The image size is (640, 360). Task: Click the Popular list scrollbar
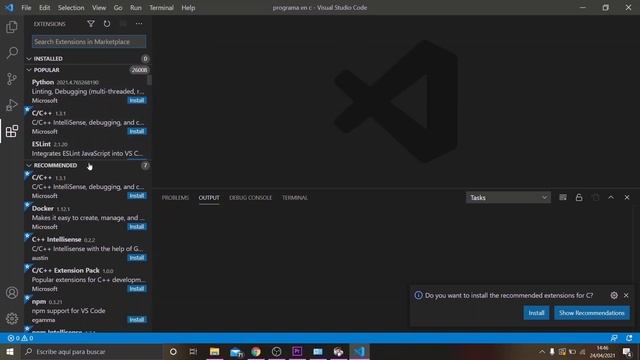coord(149,80)
